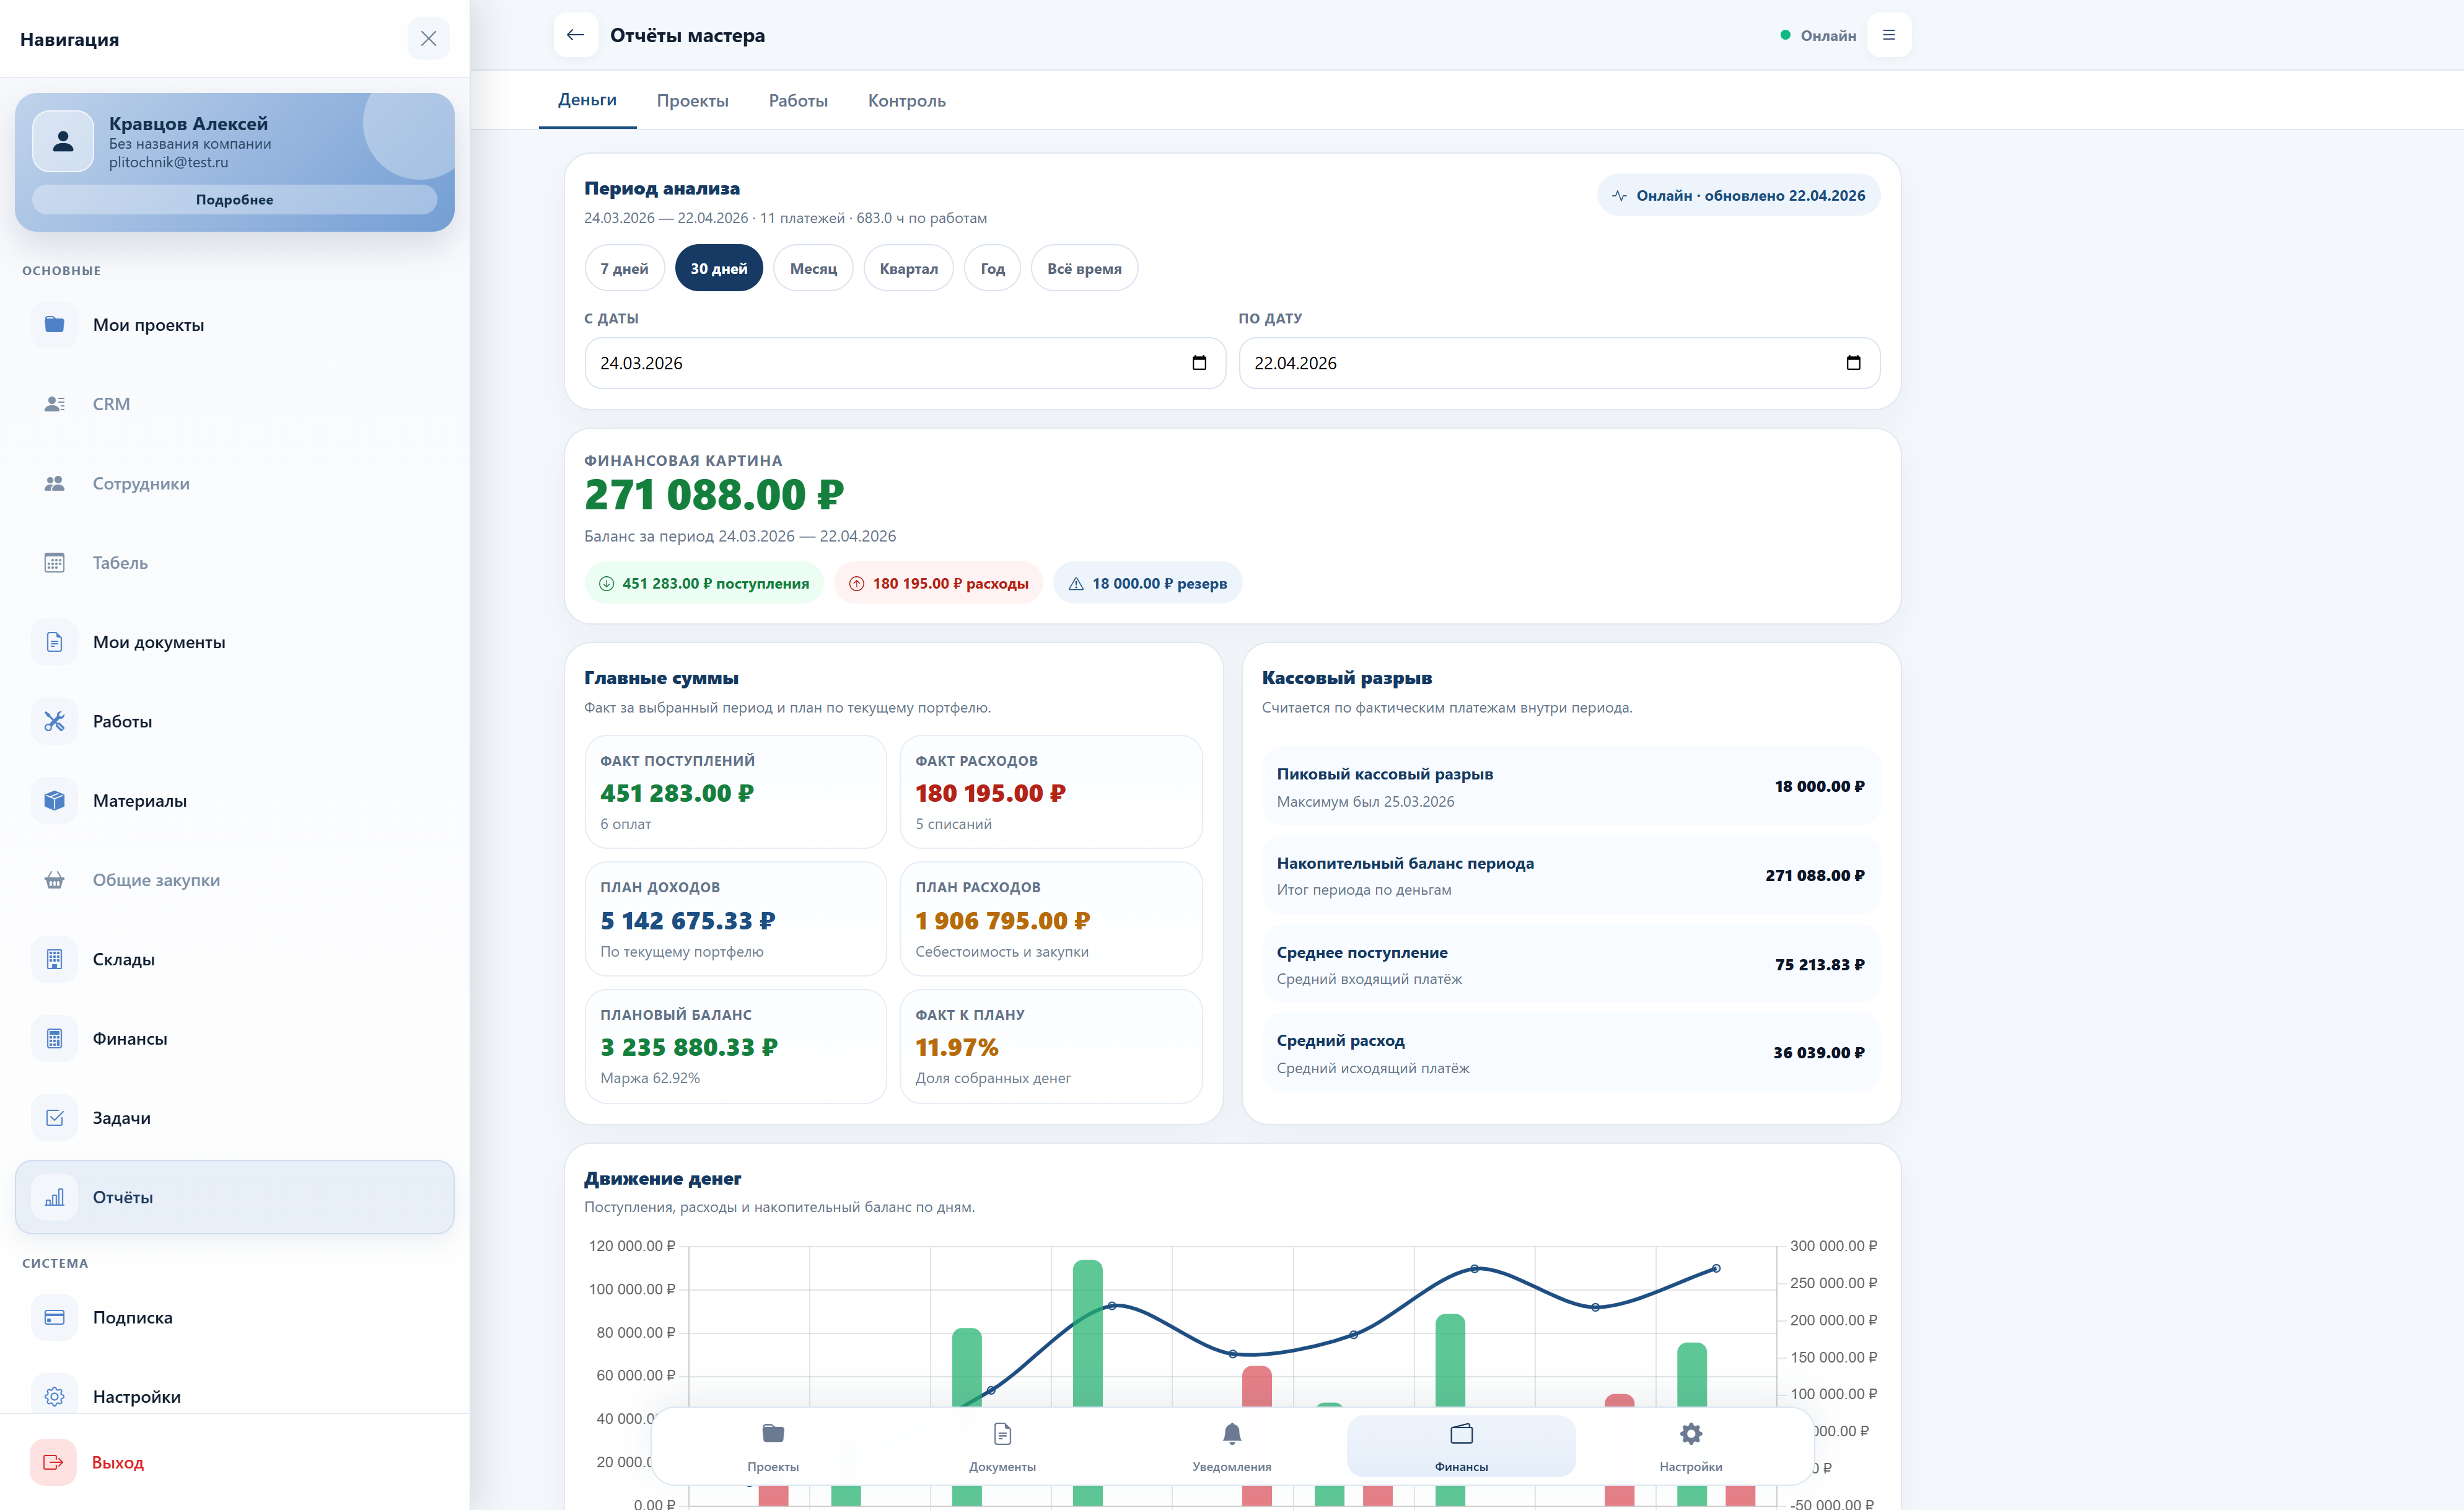The image size is (2464, 1510).
Task: Switch to the Контроль tab
Action: (x=906, y=101)
